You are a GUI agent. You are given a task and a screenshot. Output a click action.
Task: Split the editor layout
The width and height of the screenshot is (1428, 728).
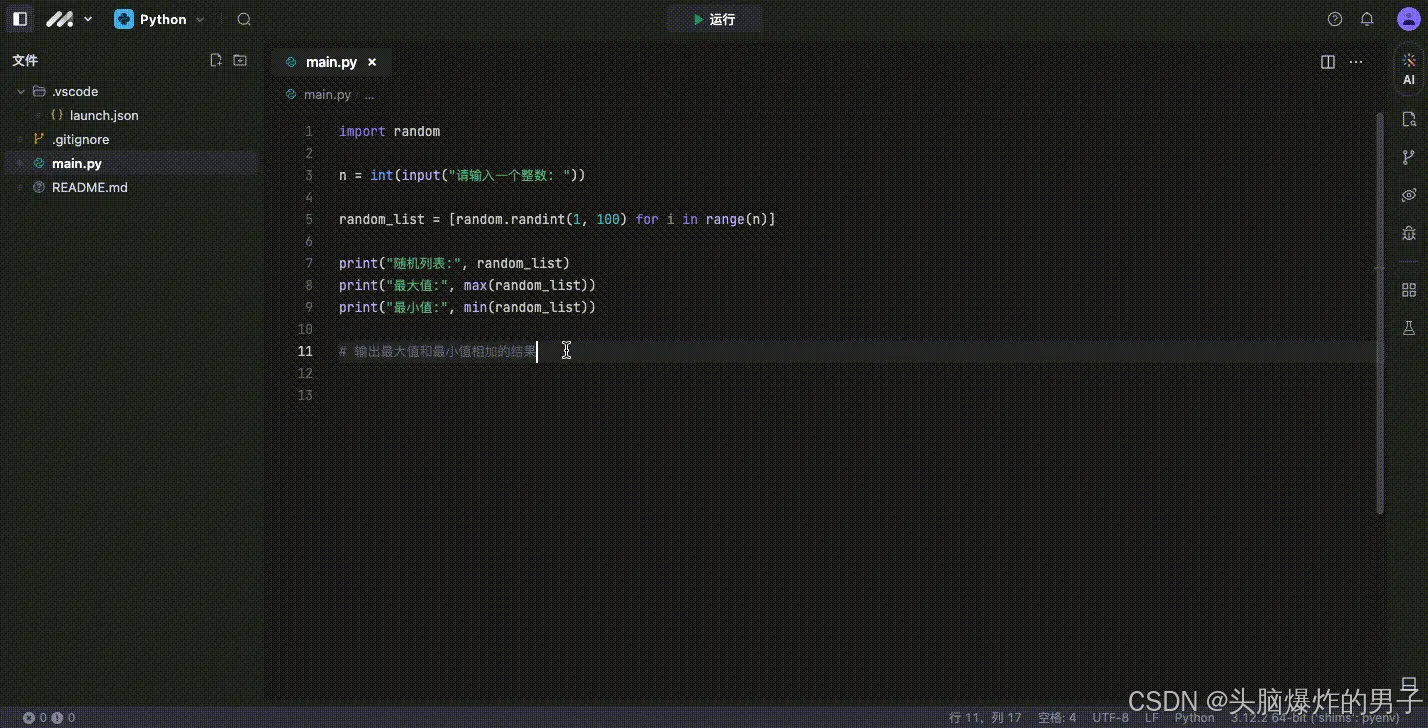pyautogui.click(x=1328, y=62)
